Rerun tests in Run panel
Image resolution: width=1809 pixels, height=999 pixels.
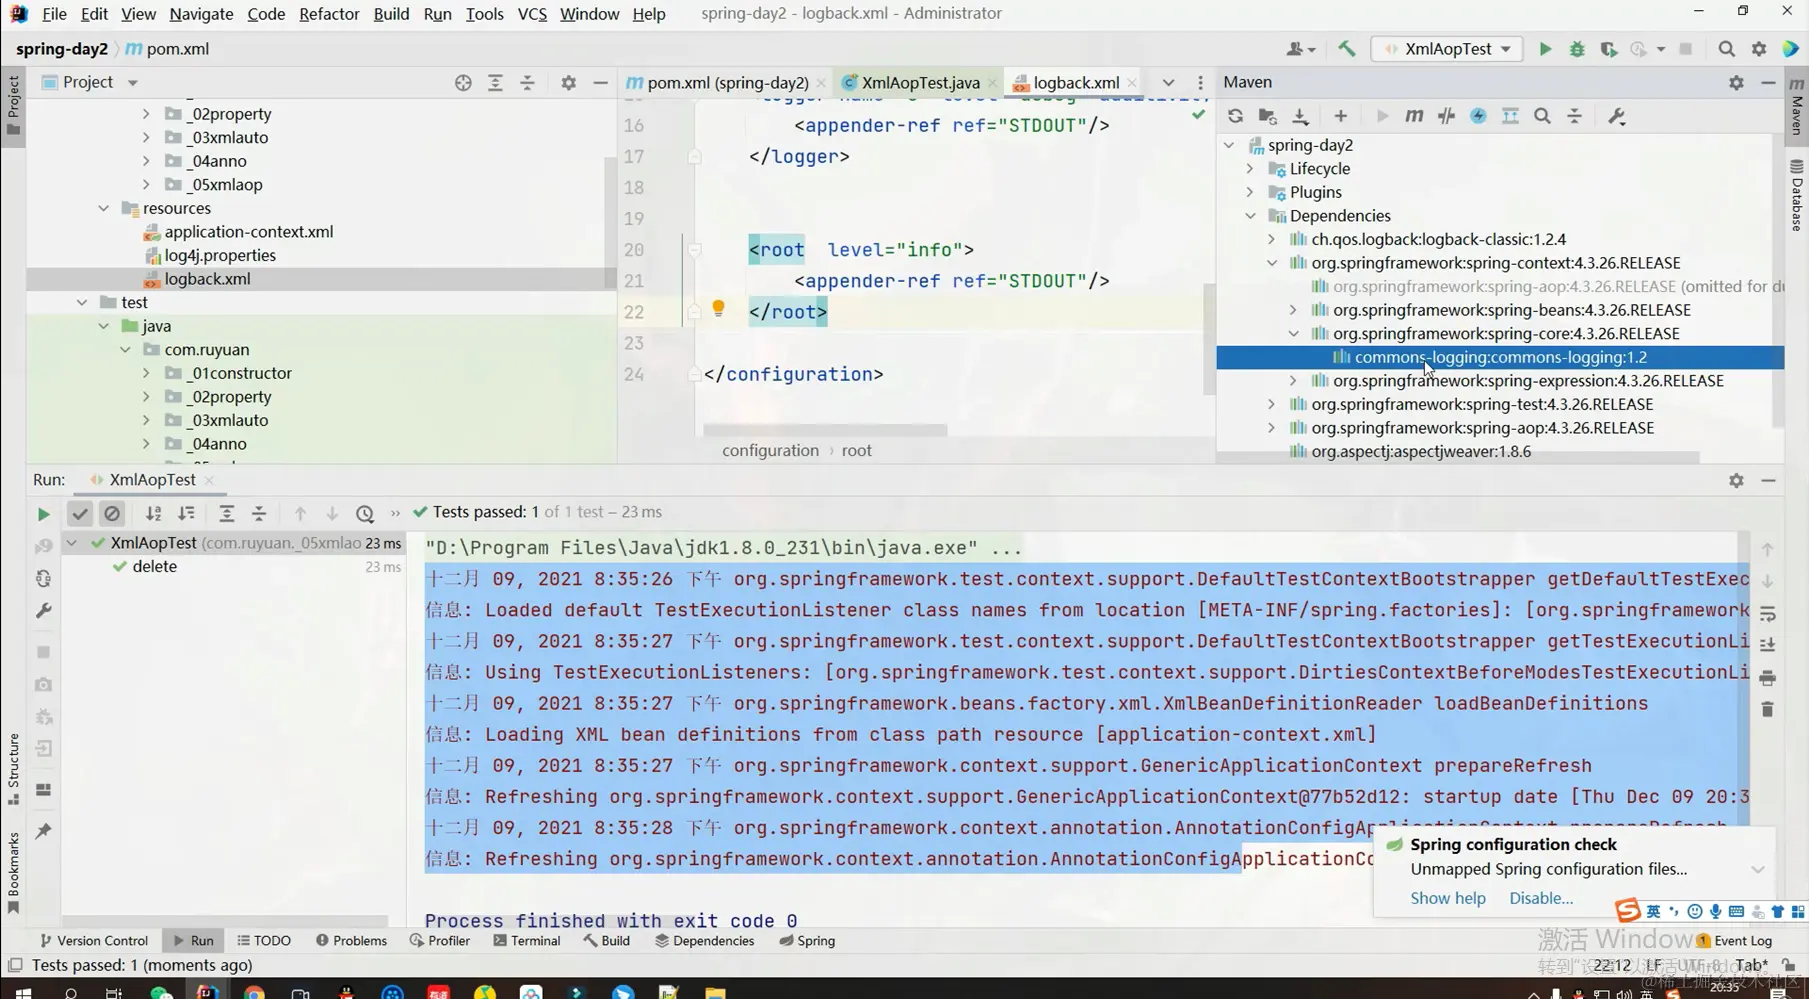coord(43,514)
